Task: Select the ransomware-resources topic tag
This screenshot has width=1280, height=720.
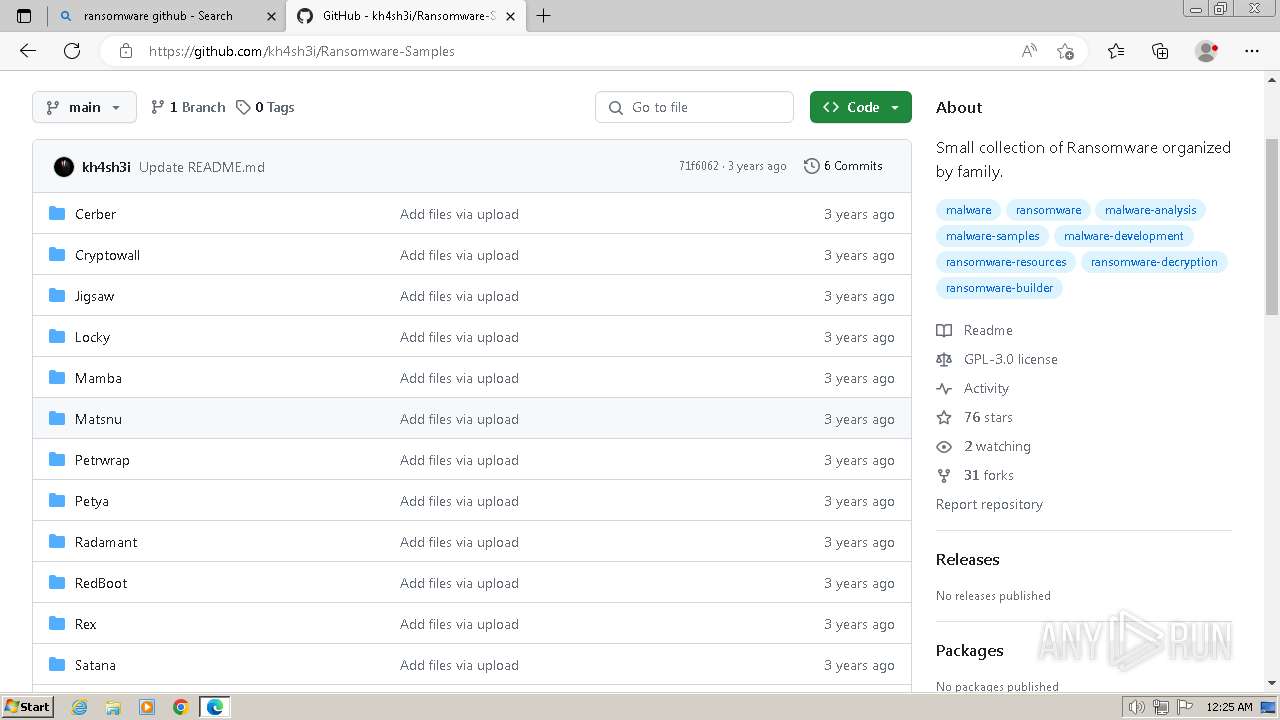Action: [x=1006, y=262]
